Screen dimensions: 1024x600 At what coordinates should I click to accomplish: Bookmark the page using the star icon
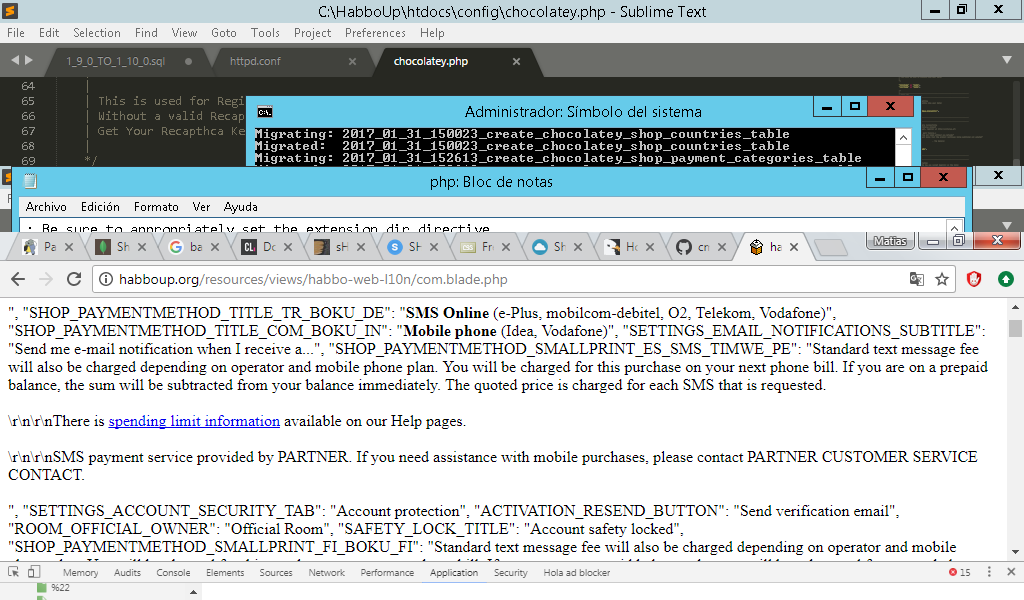(x=942, y=281)
